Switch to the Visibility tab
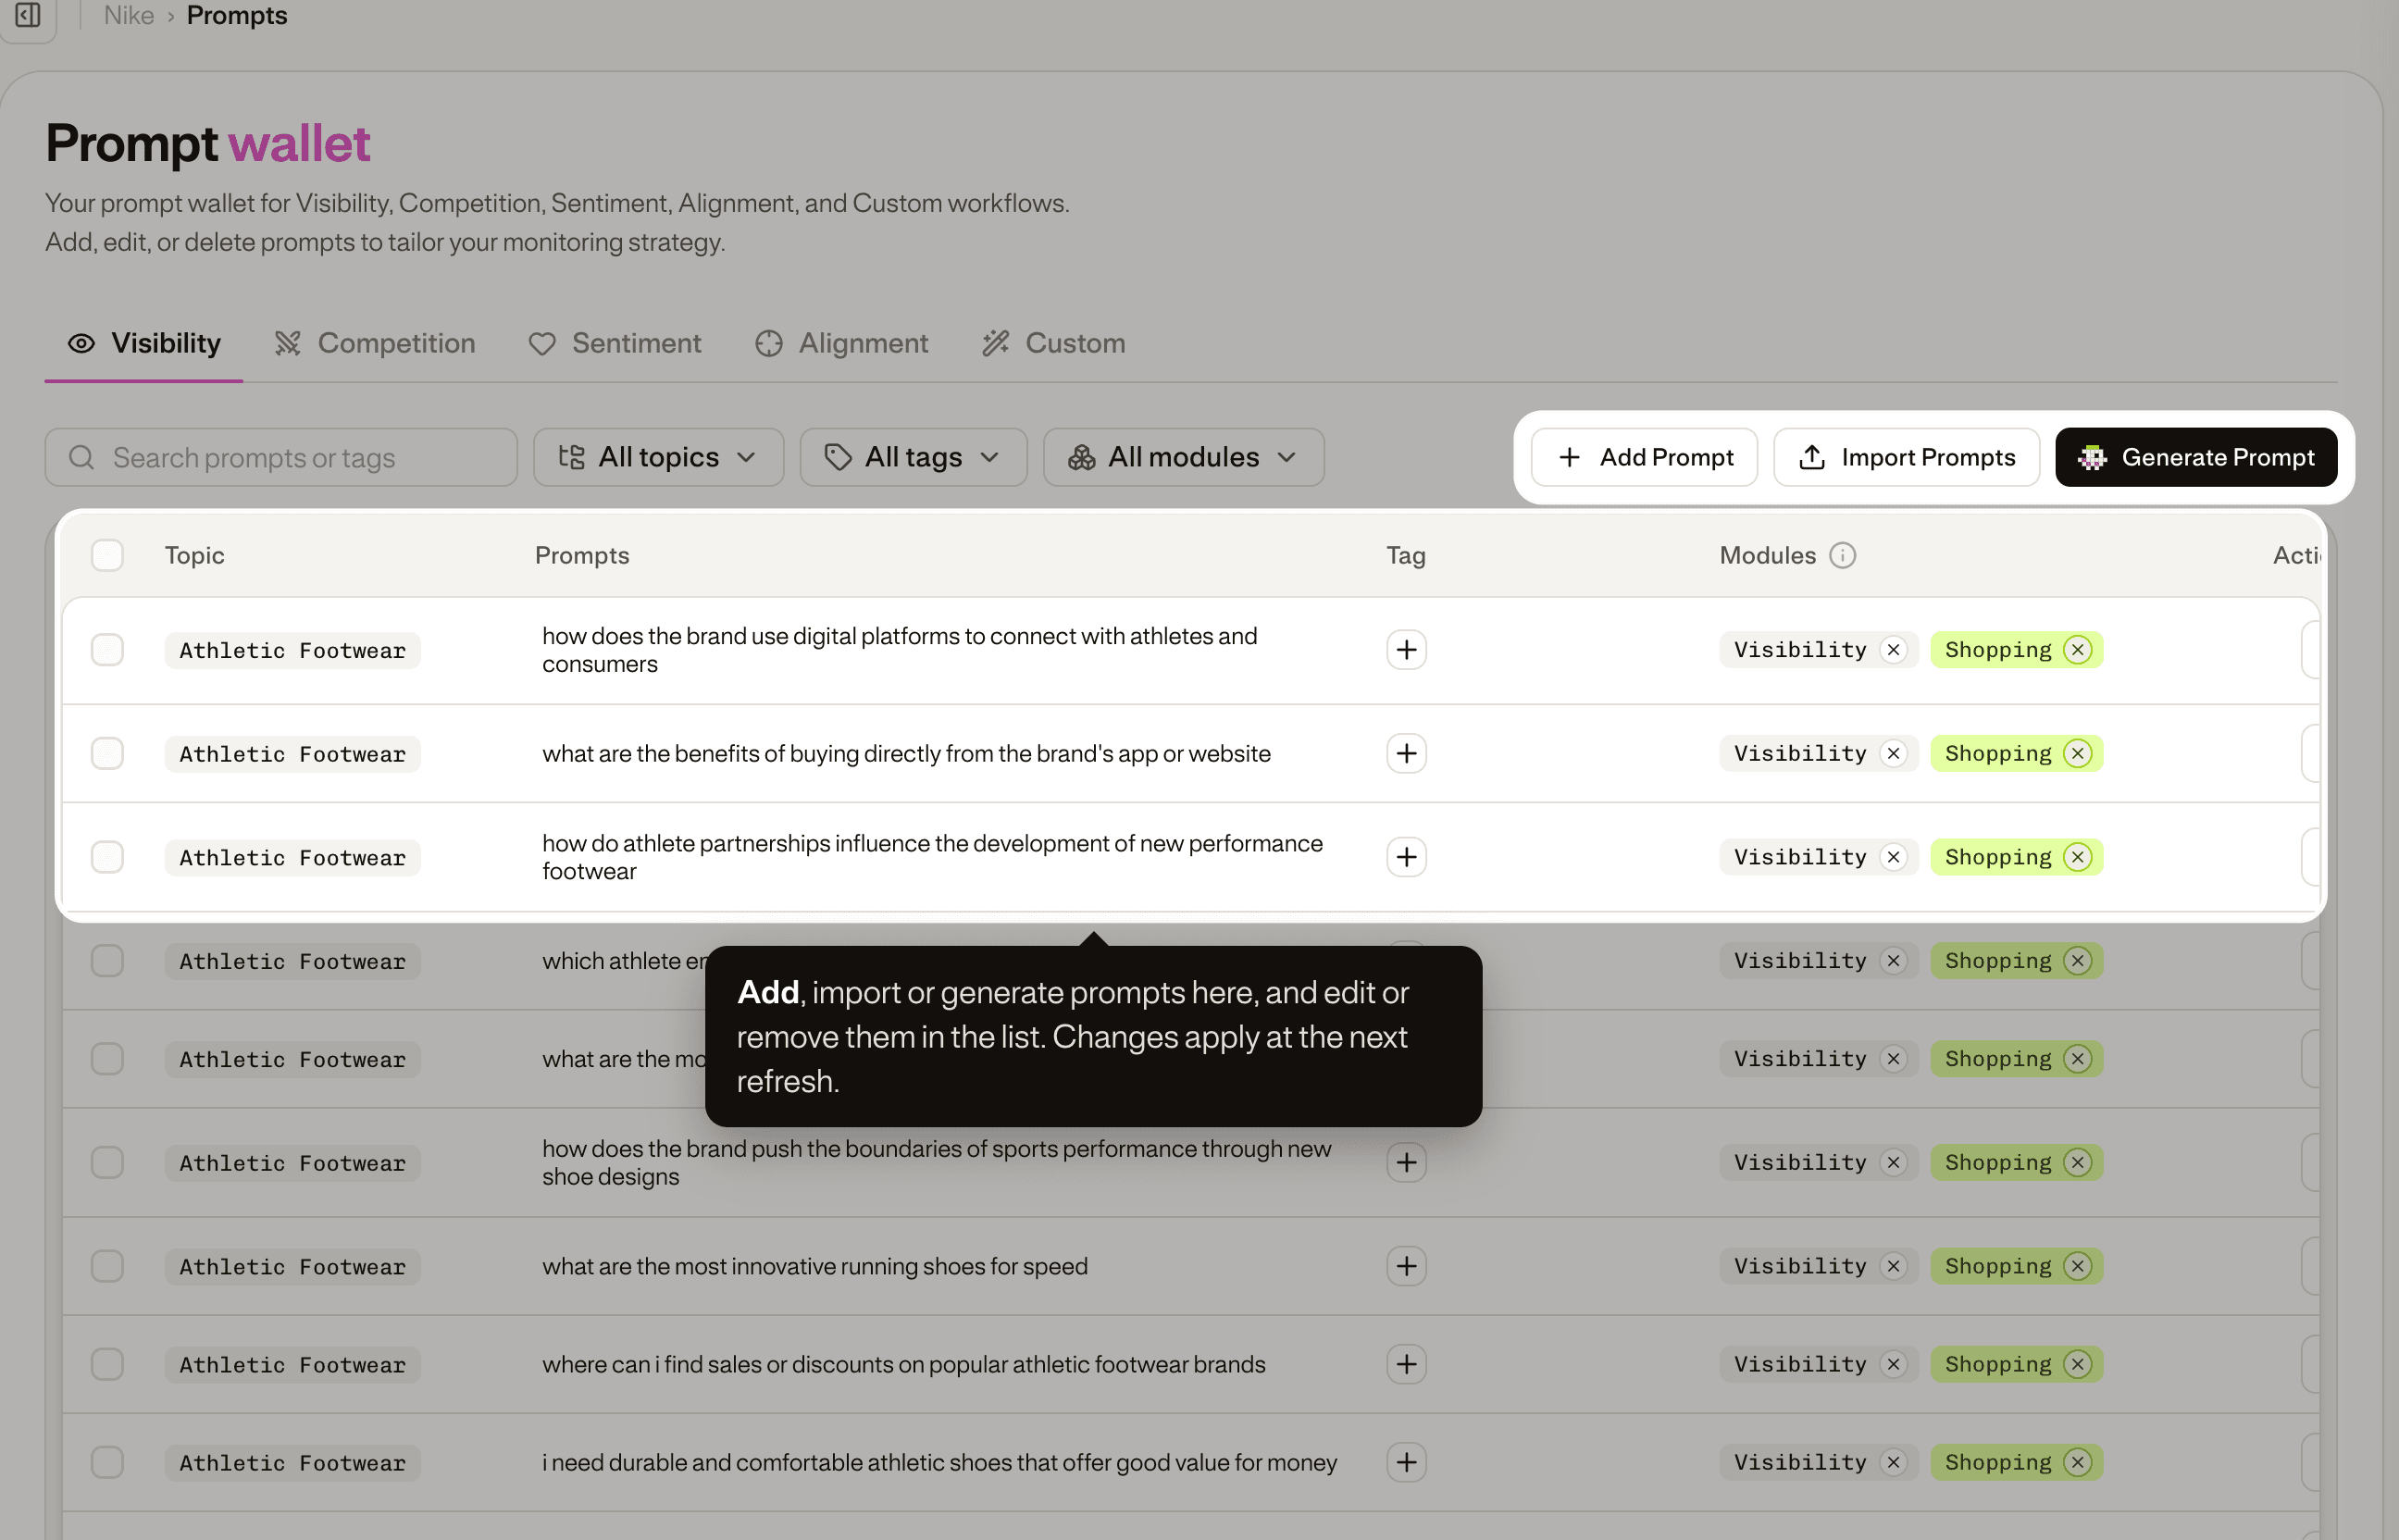 coord(144,343)
